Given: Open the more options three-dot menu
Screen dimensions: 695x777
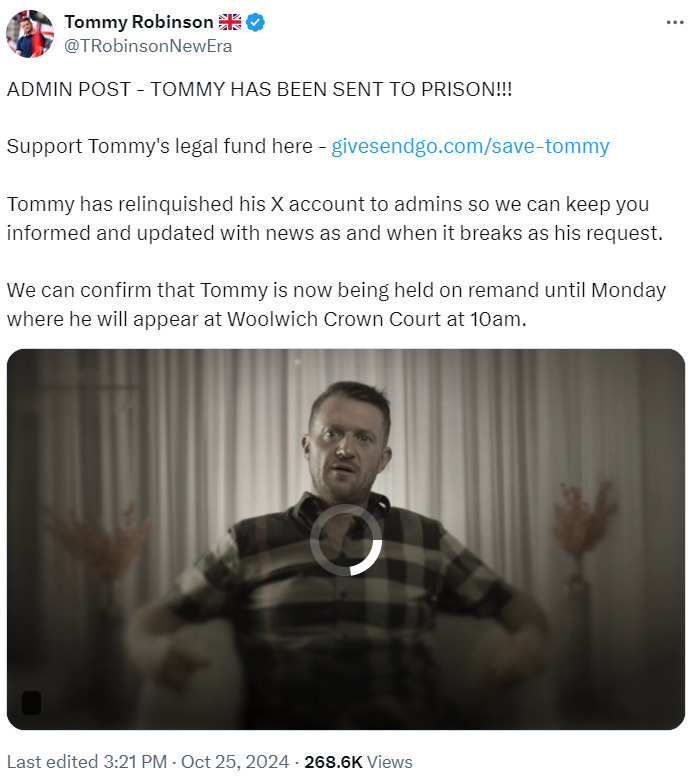Looking at the screenshot, I should click(x=675, y=22).
